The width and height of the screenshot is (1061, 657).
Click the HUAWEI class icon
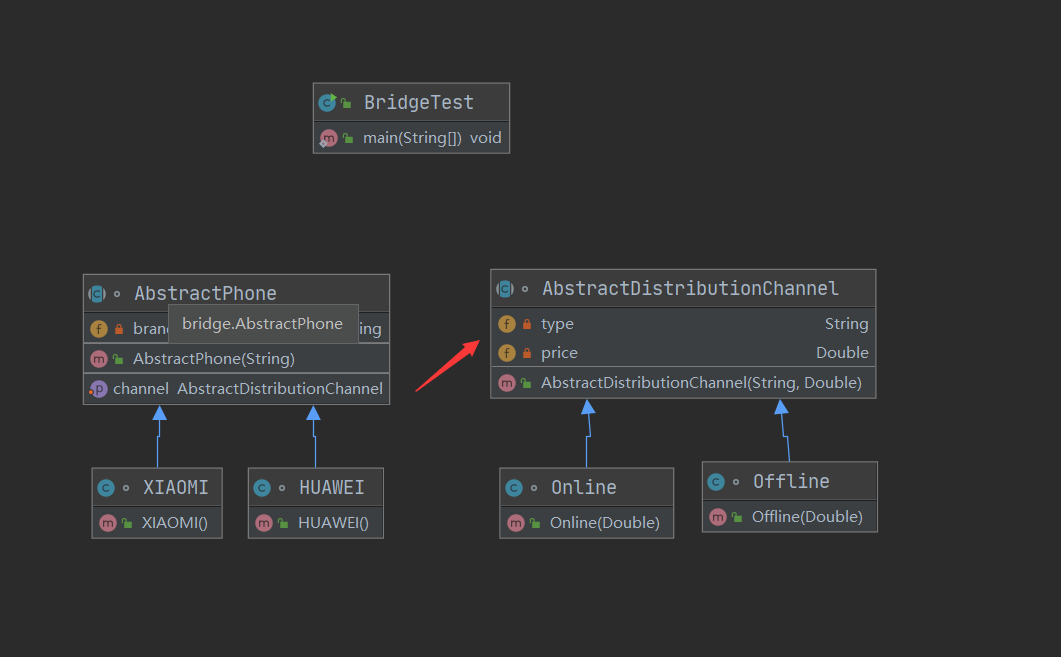coord(263,488)
